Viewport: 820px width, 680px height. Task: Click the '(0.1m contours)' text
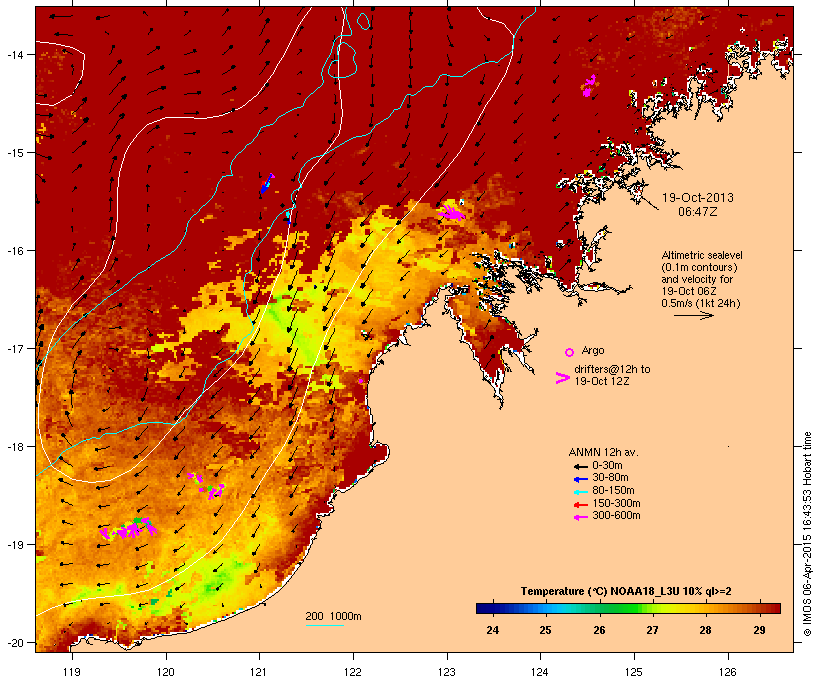pyautogui.click(x=699, y=267)
